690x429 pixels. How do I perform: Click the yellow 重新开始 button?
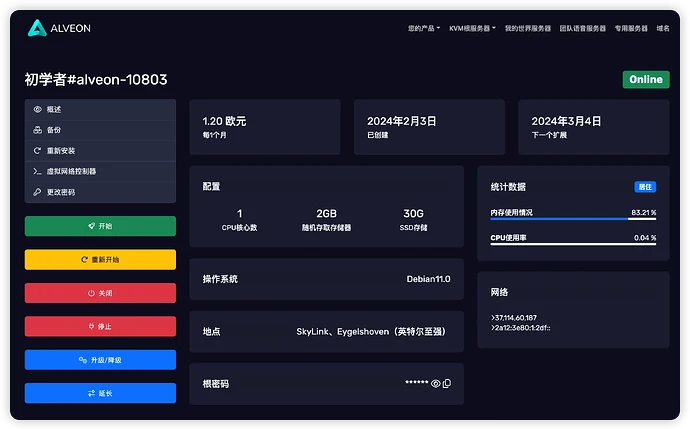[x=100, y=260]
